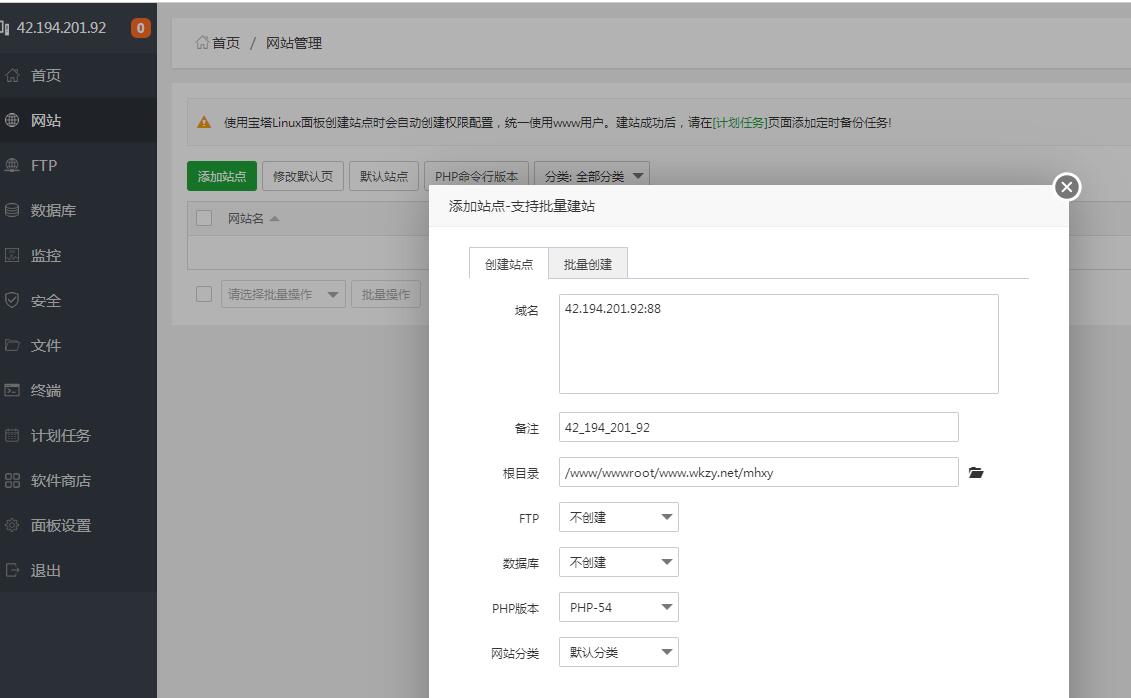
Task: Switch to the 批量创建 tab
Action: tap(588, 264)
